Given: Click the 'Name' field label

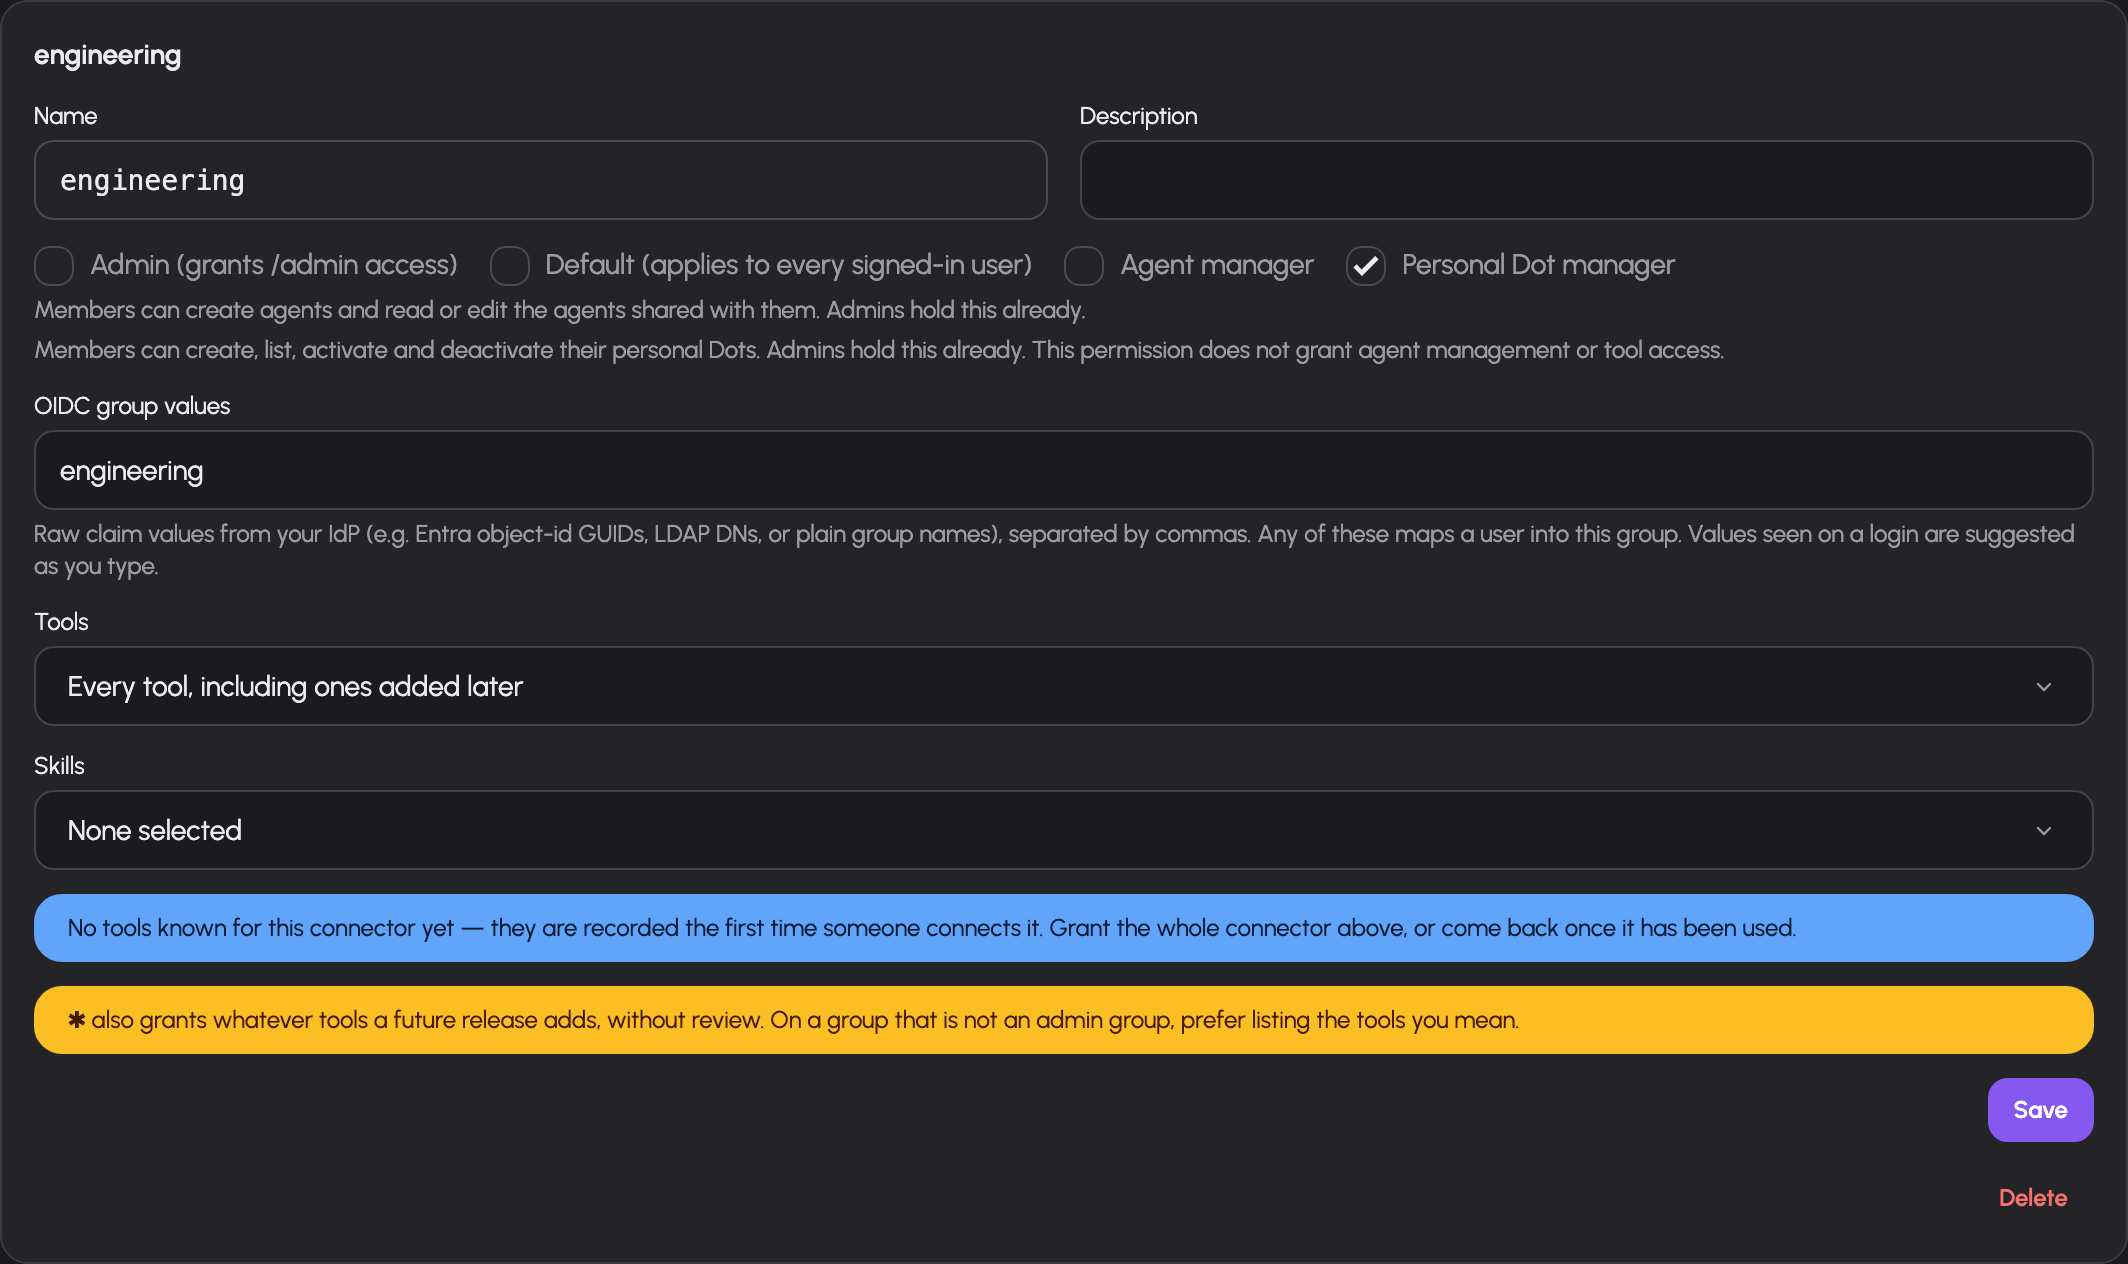Looking at the screenshot, I should (65, 116).
